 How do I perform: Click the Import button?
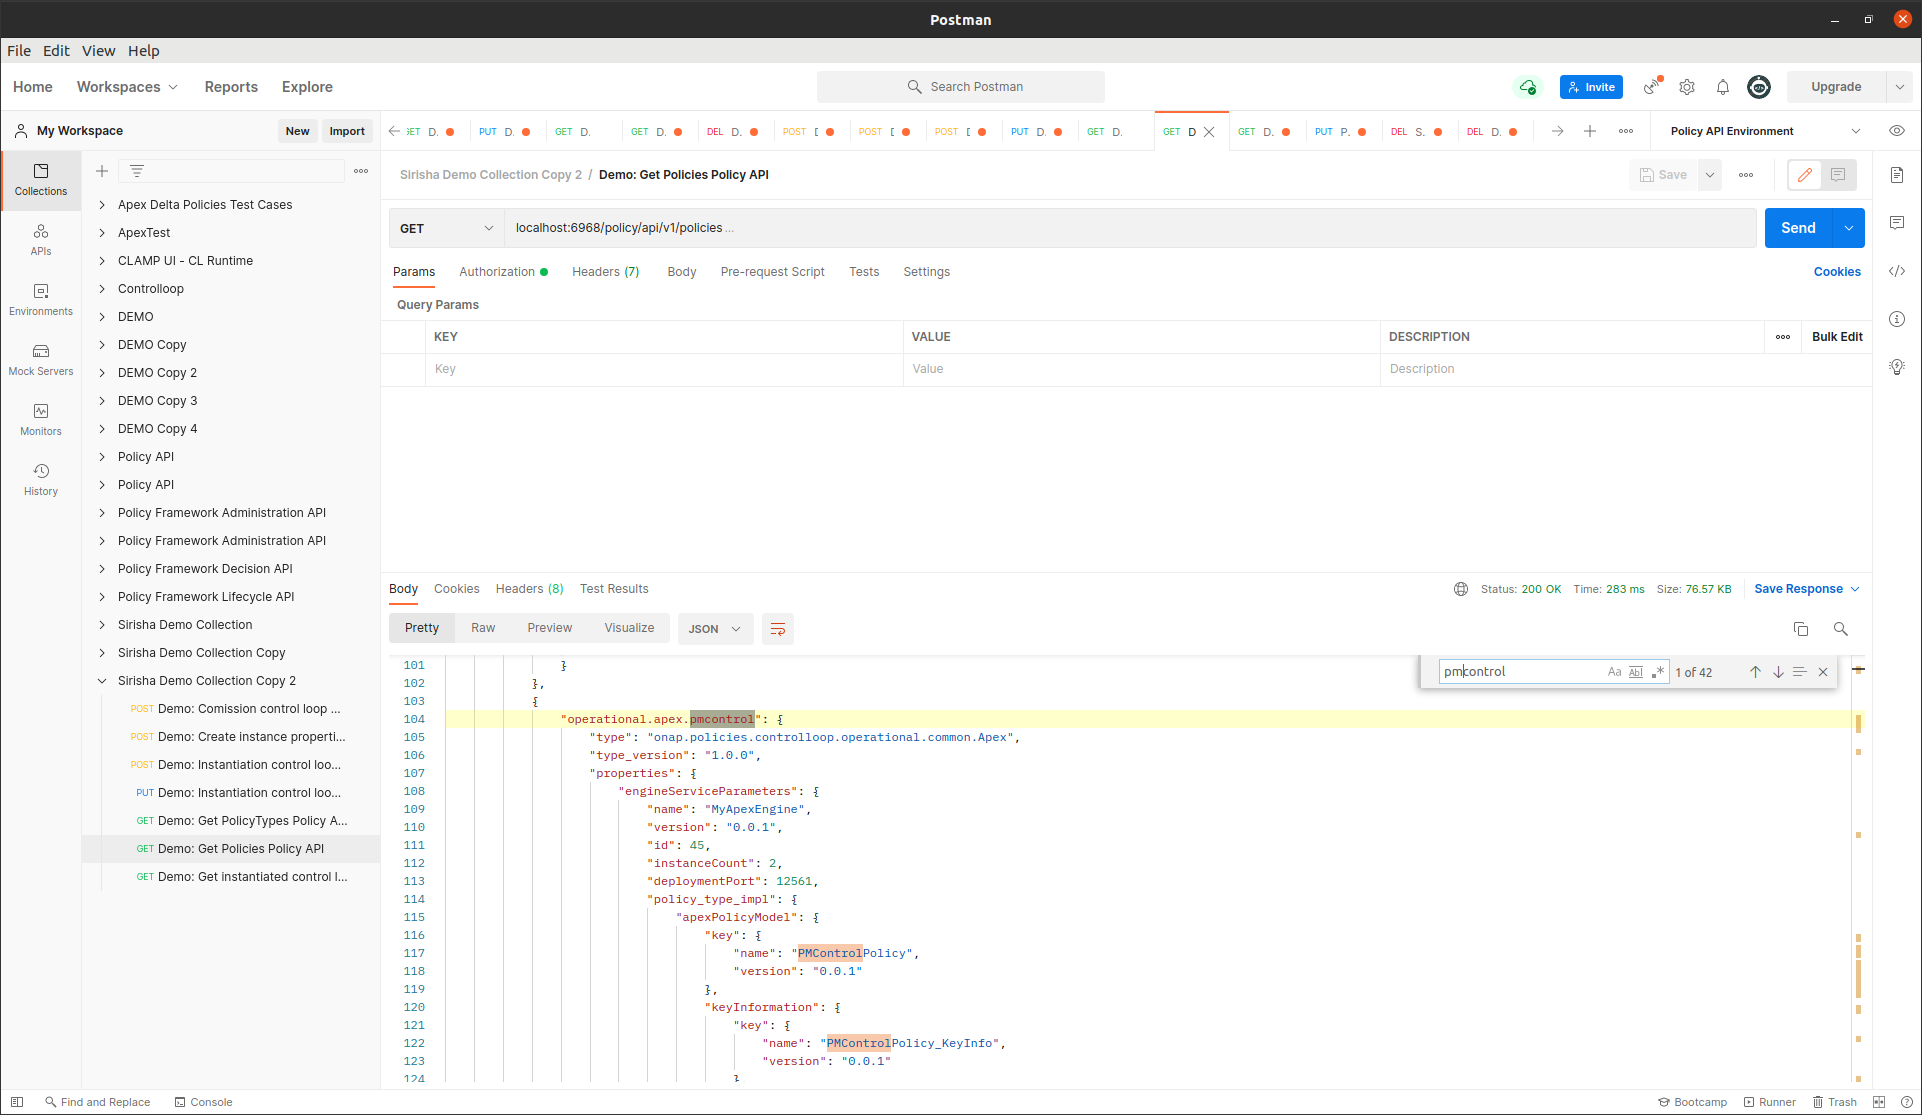click(347, 131)
